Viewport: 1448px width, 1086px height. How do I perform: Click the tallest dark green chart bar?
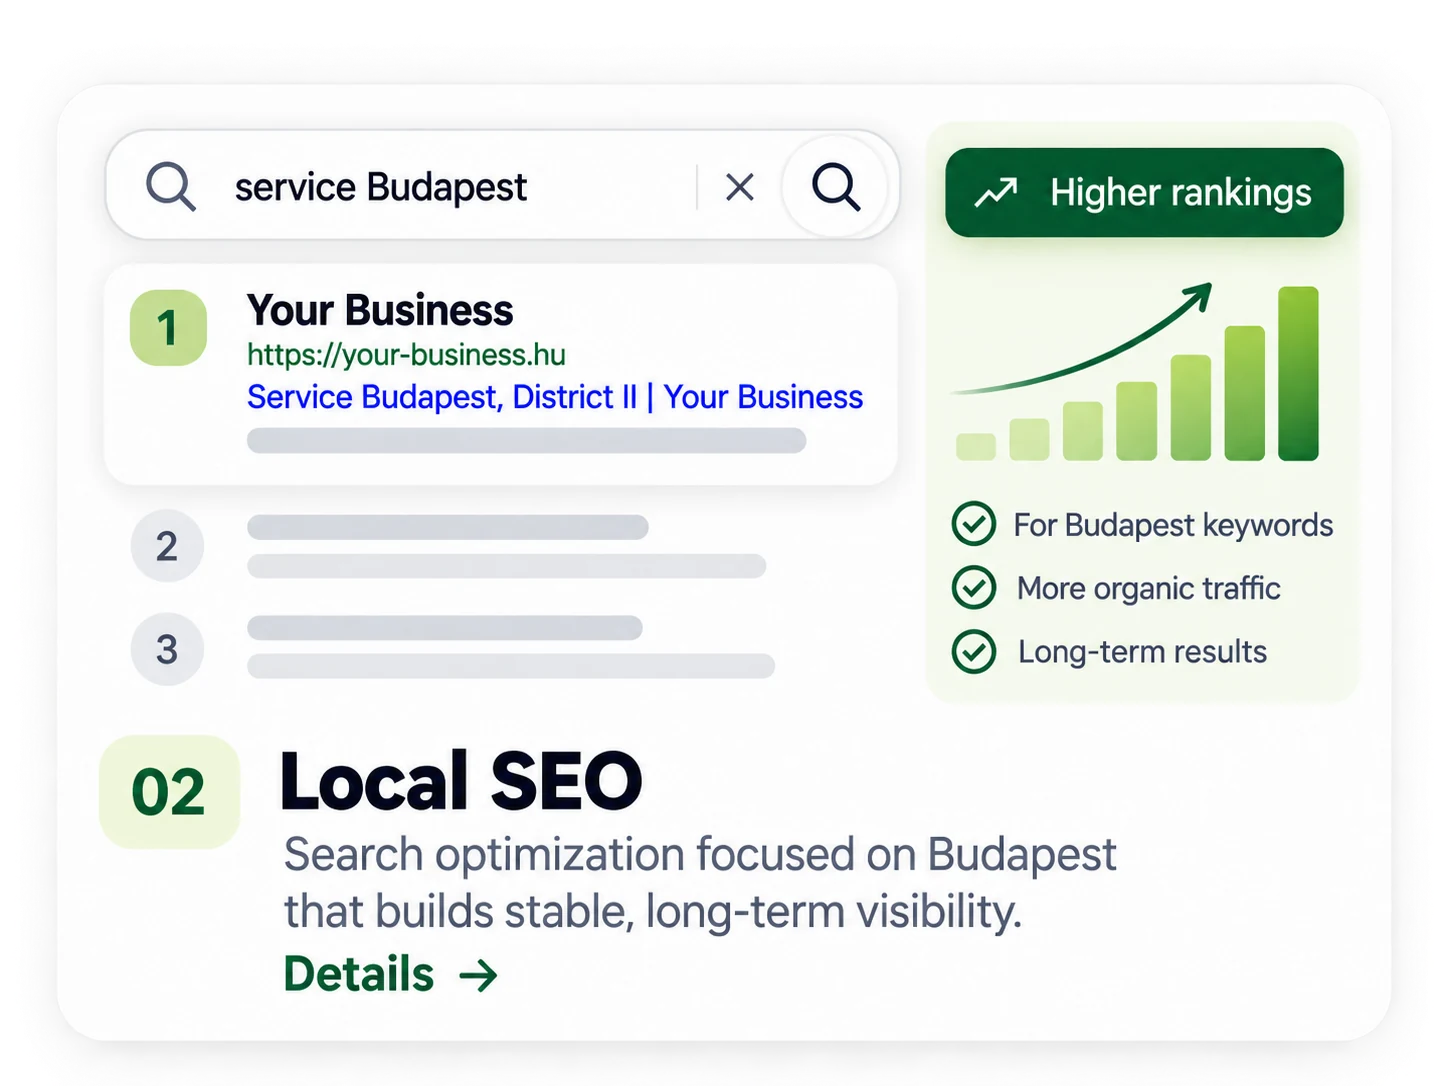[1298, 373]
